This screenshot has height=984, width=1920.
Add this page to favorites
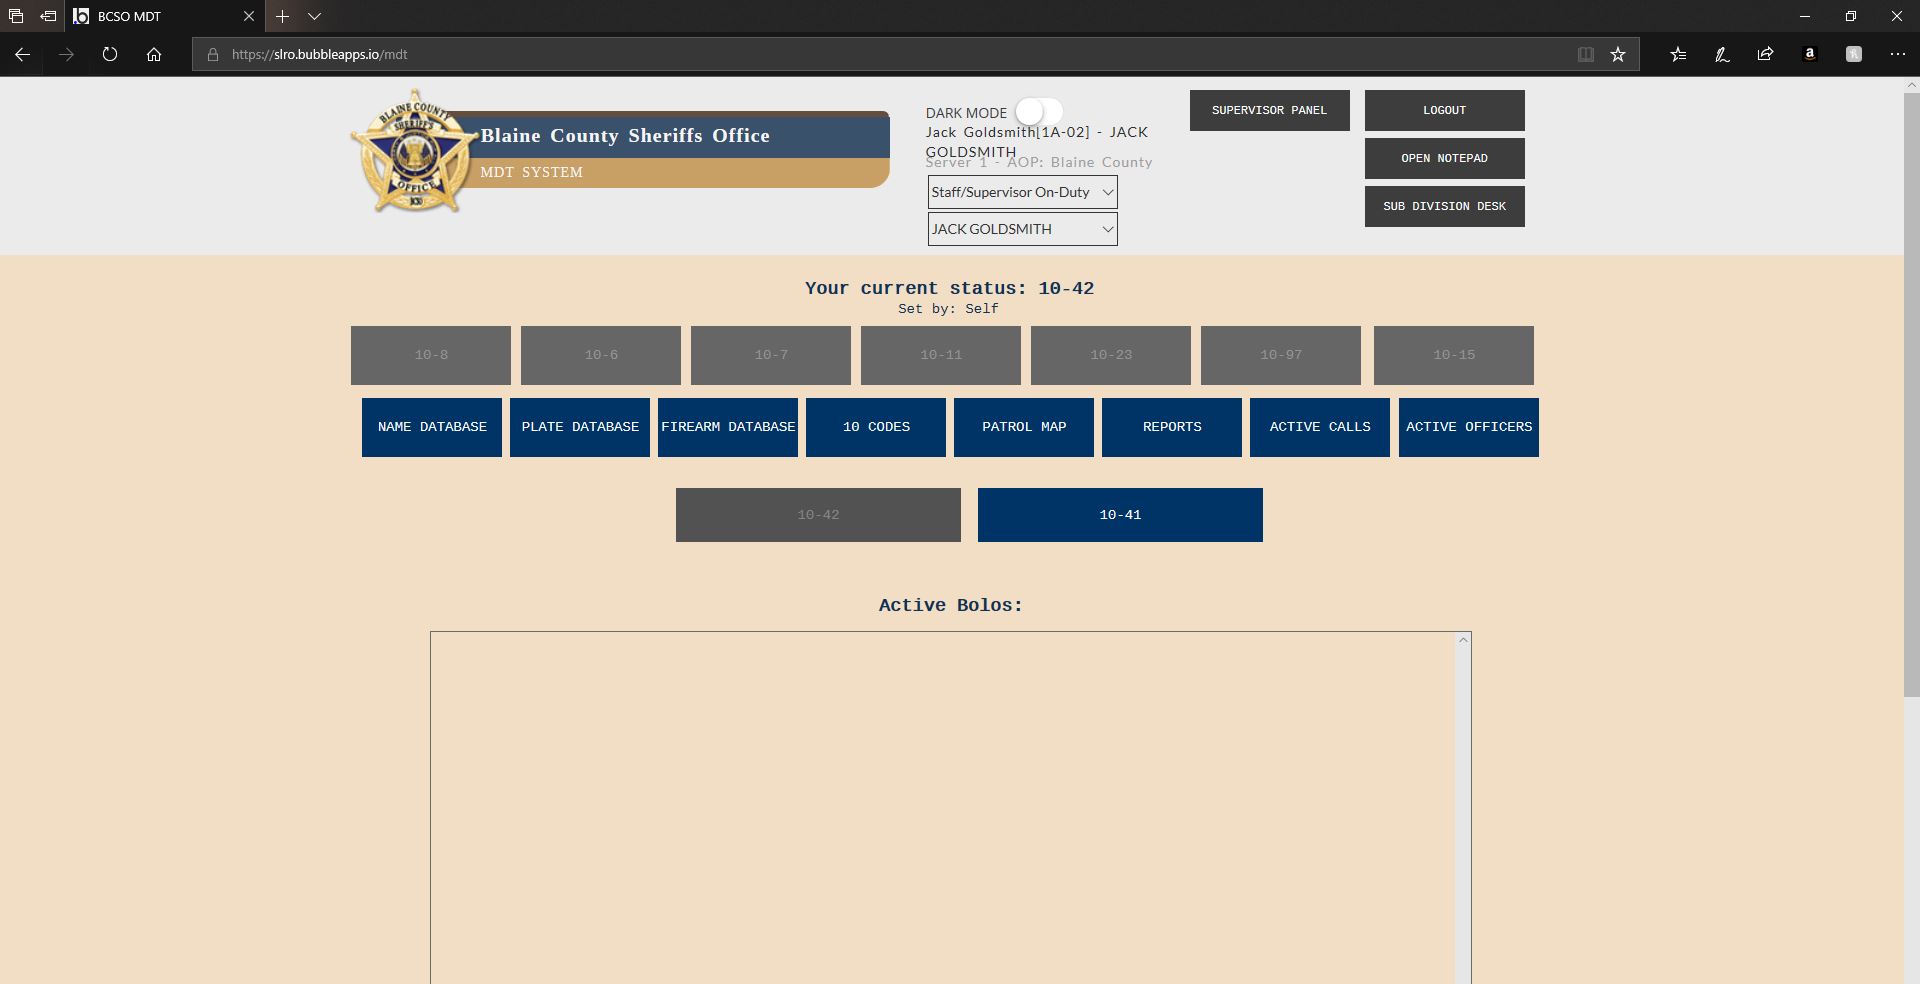pyautogui.click(x=1618, y=55)
